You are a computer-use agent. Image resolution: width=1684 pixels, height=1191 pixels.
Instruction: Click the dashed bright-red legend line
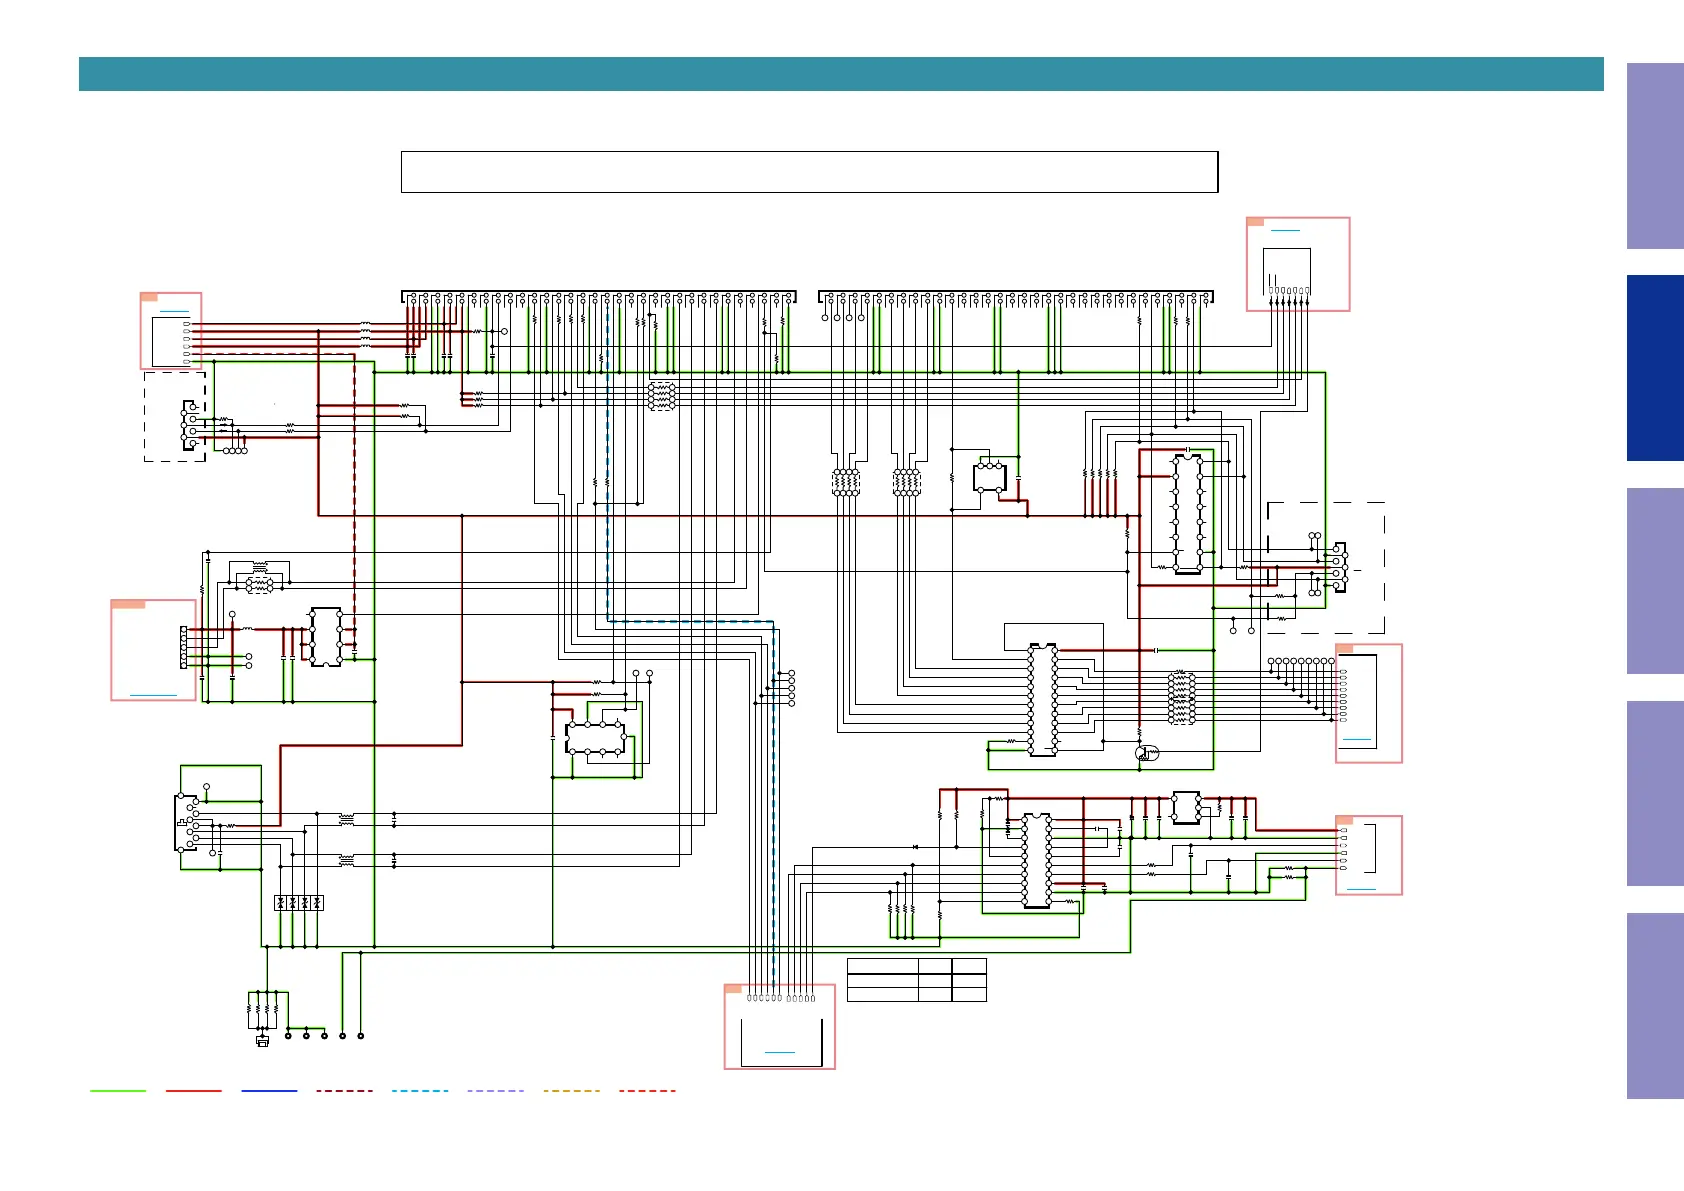[647, 1091]
